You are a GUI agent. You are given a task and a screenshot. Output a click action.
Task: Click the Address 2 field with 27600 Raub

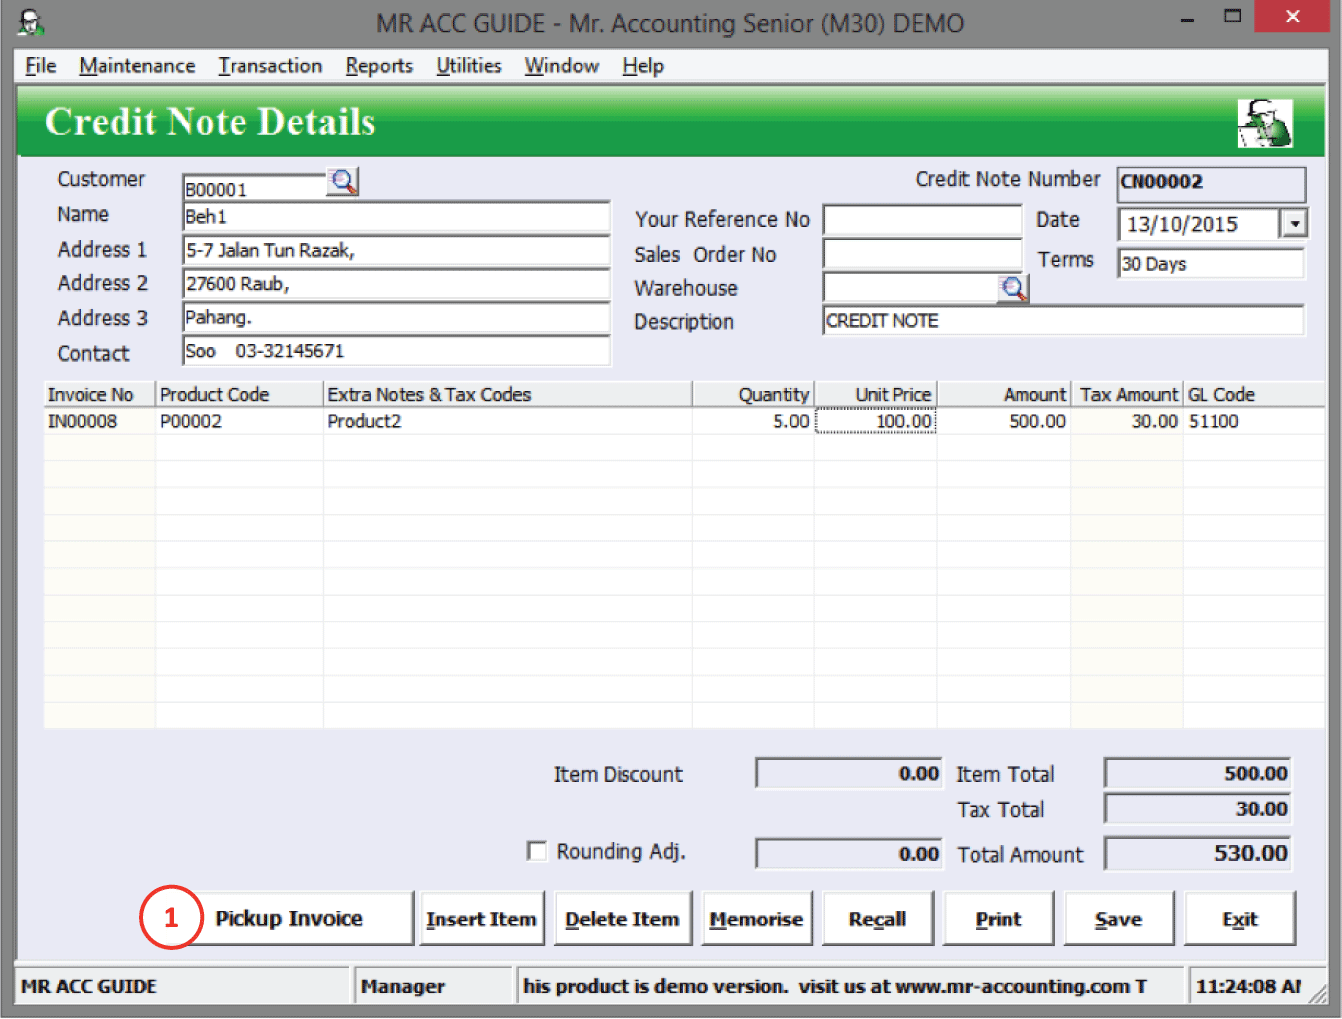click(x=396, y=284)
